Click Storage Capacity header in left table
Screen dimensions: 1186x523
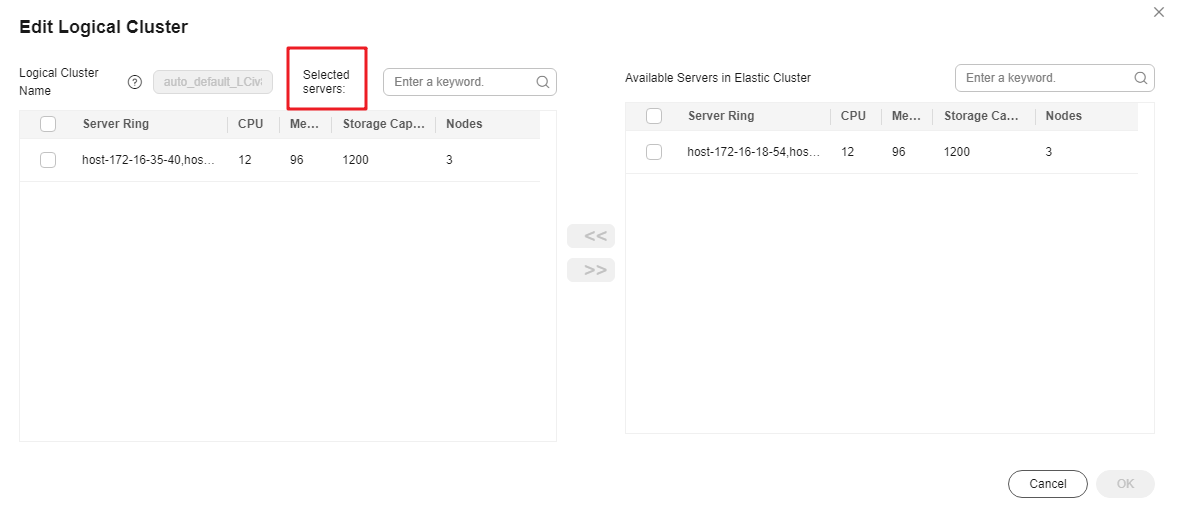pos(383,124)
